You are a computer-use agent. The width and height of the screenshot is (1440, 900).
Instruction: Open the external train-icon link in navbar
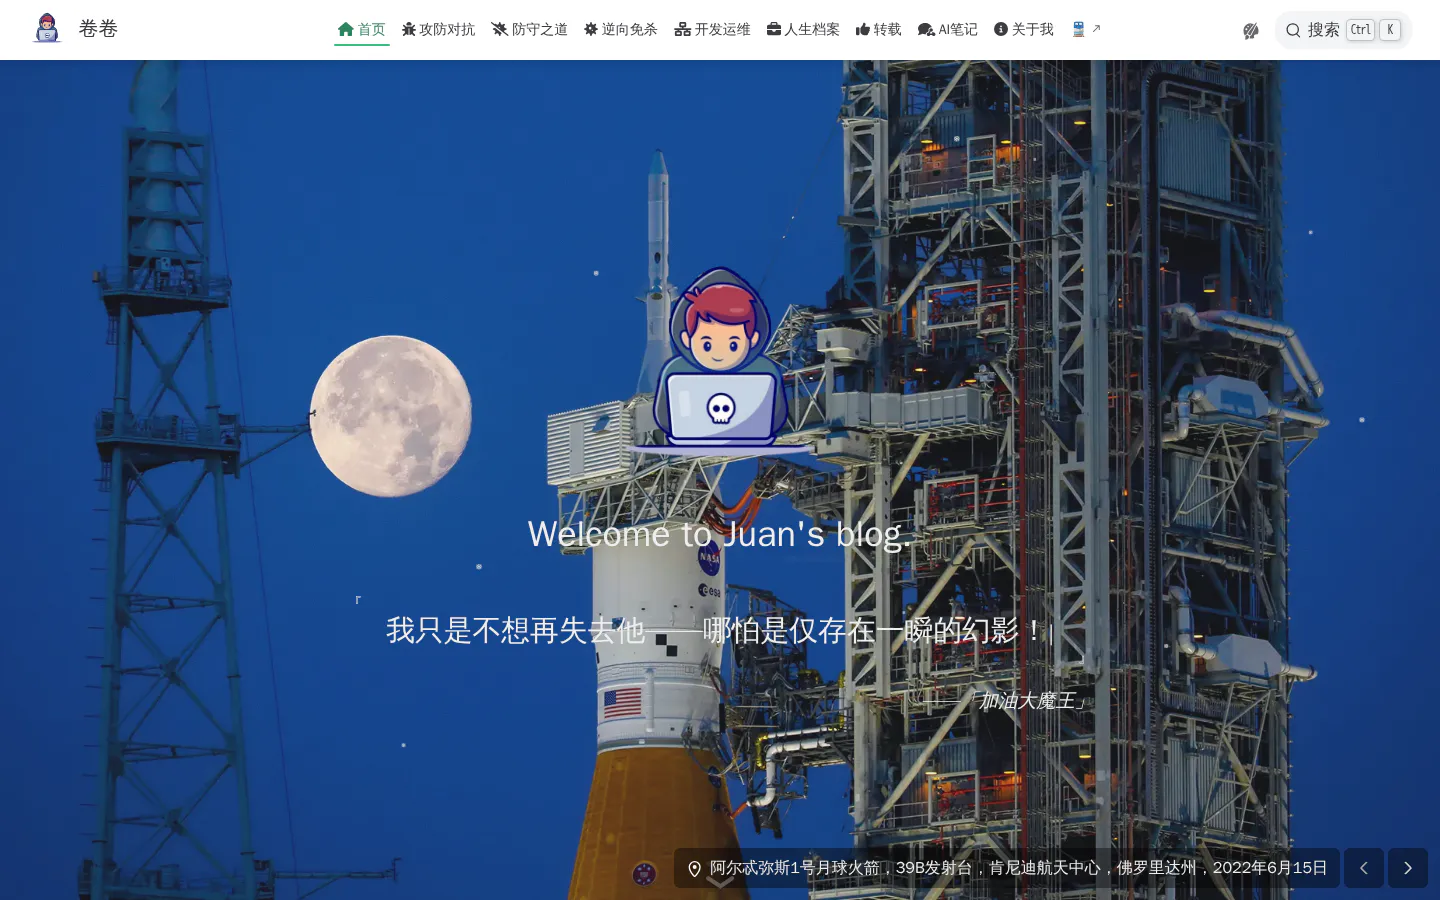click(x=1086, y=29)
